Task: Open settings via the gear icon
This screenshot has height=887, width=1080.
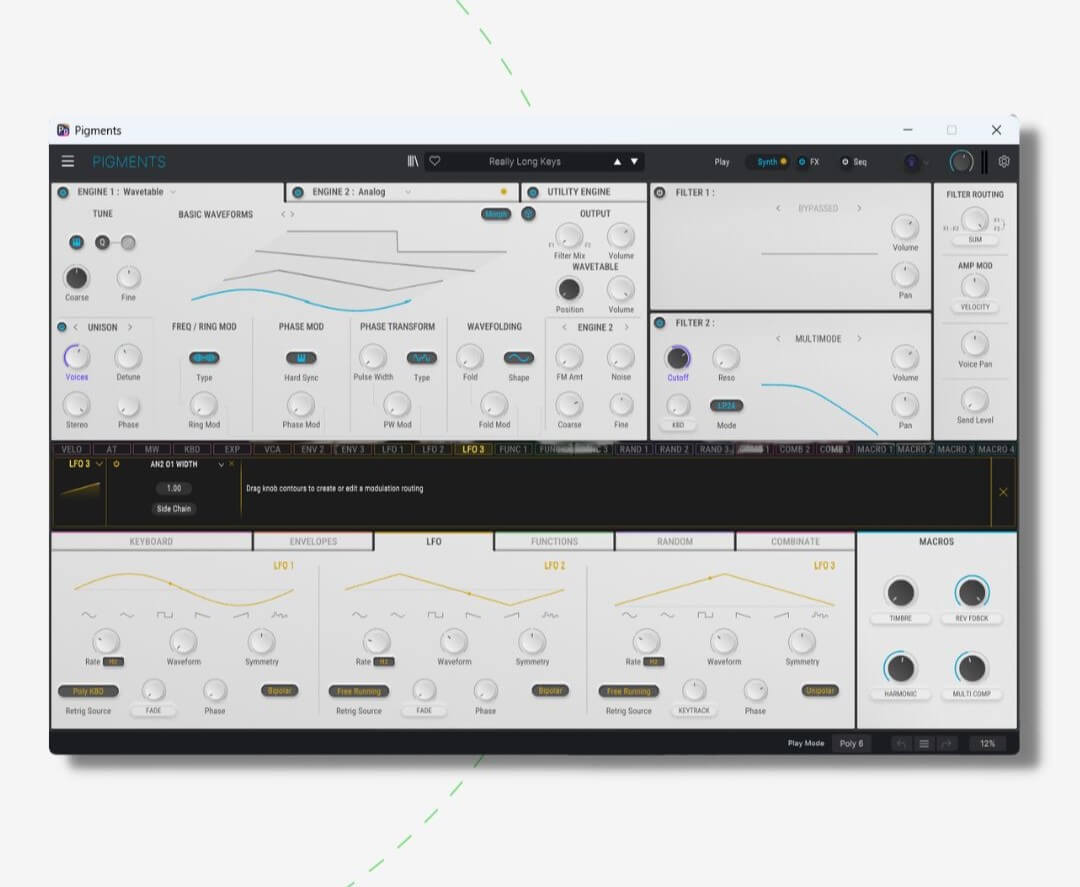Action: tap(1004, 161)
